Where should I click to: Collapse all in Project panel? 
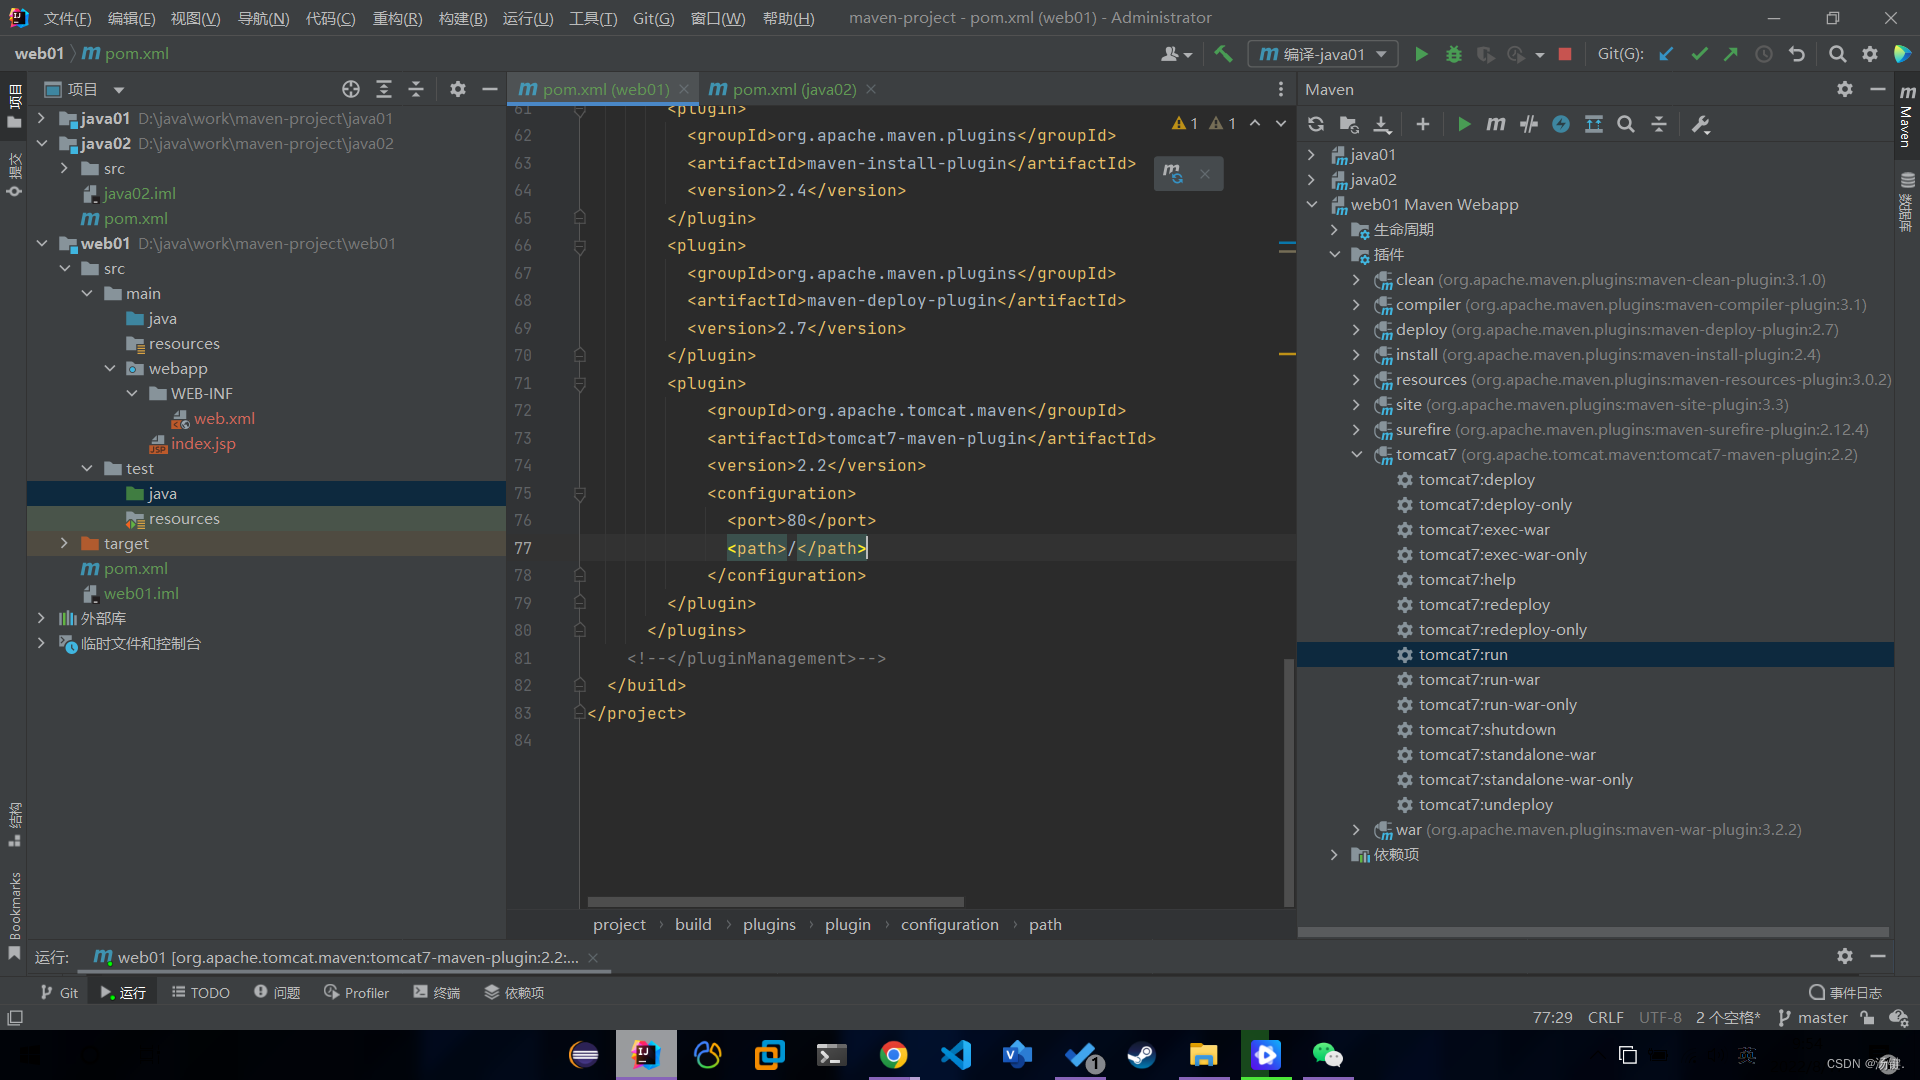coord(416,89)
